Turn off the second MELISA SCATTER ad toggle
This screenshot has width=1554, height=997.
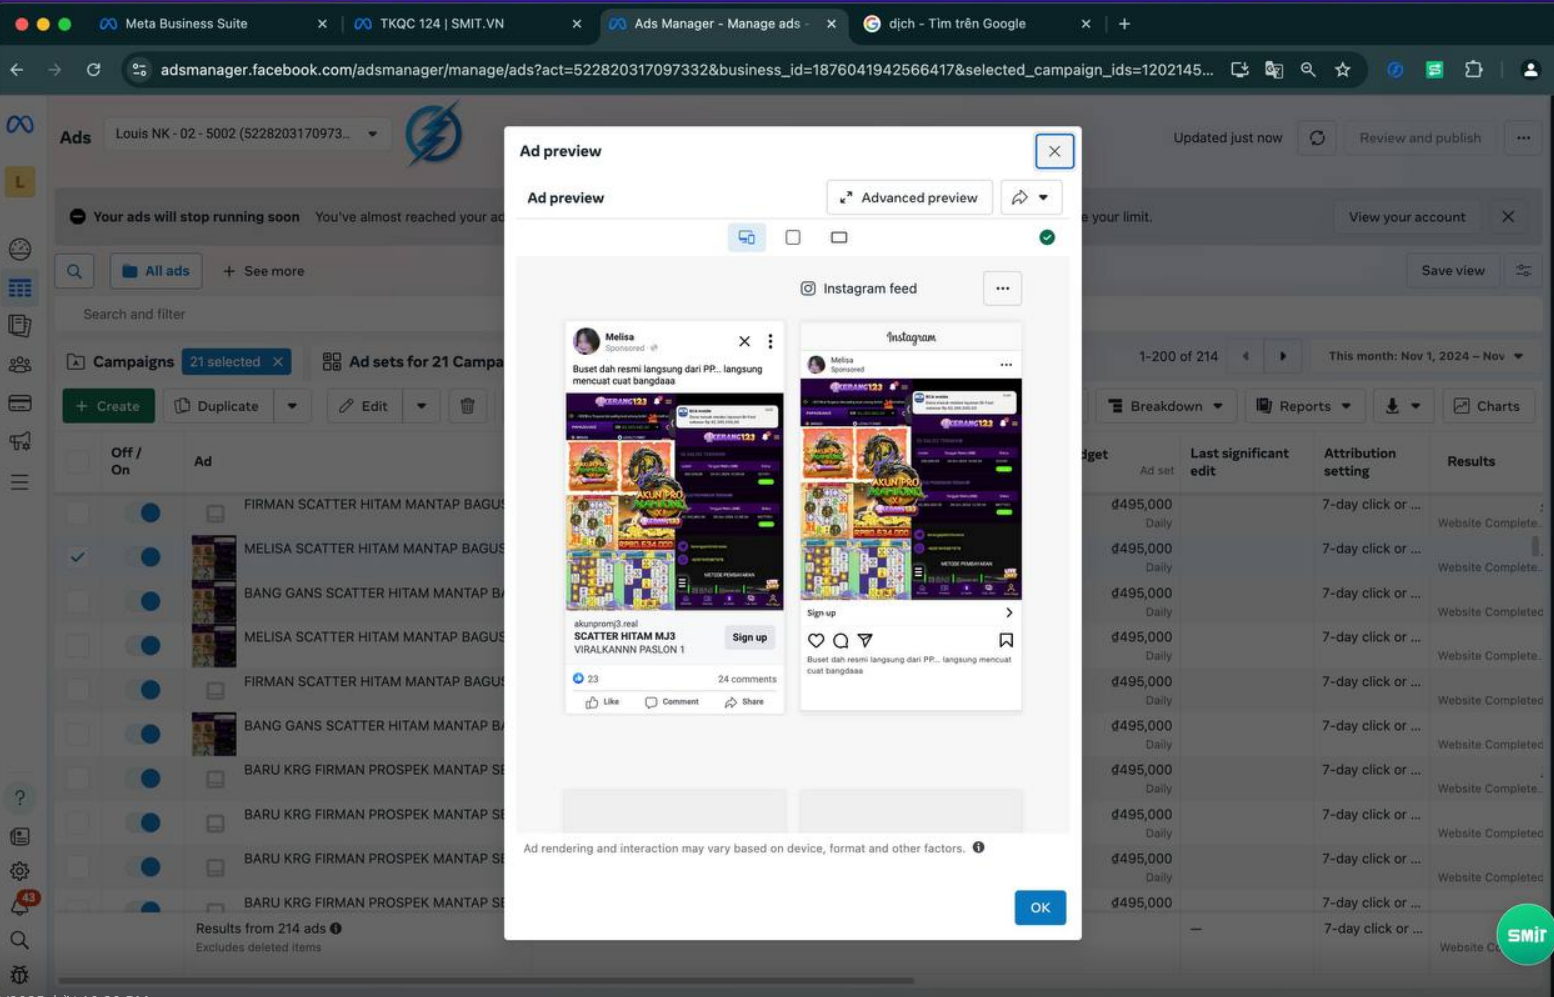click(x=143, y=645)
